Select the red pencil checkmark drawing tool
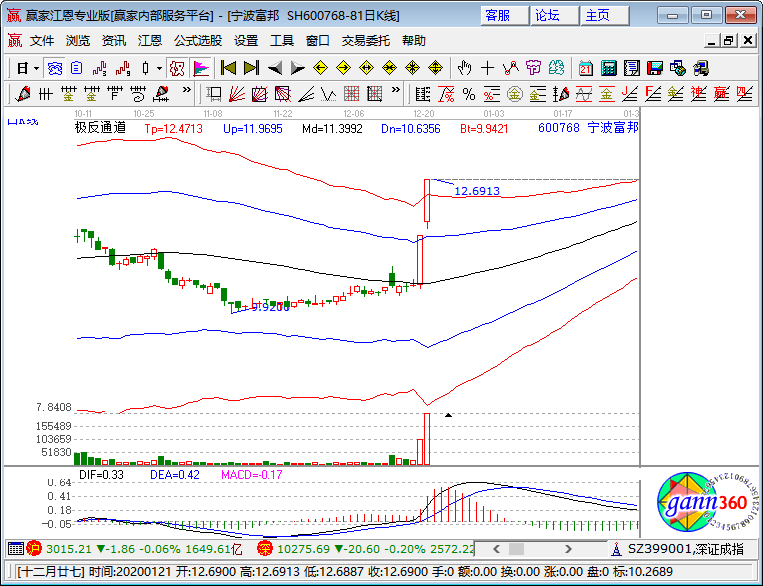763x586 pixels. tap(22, 93)
